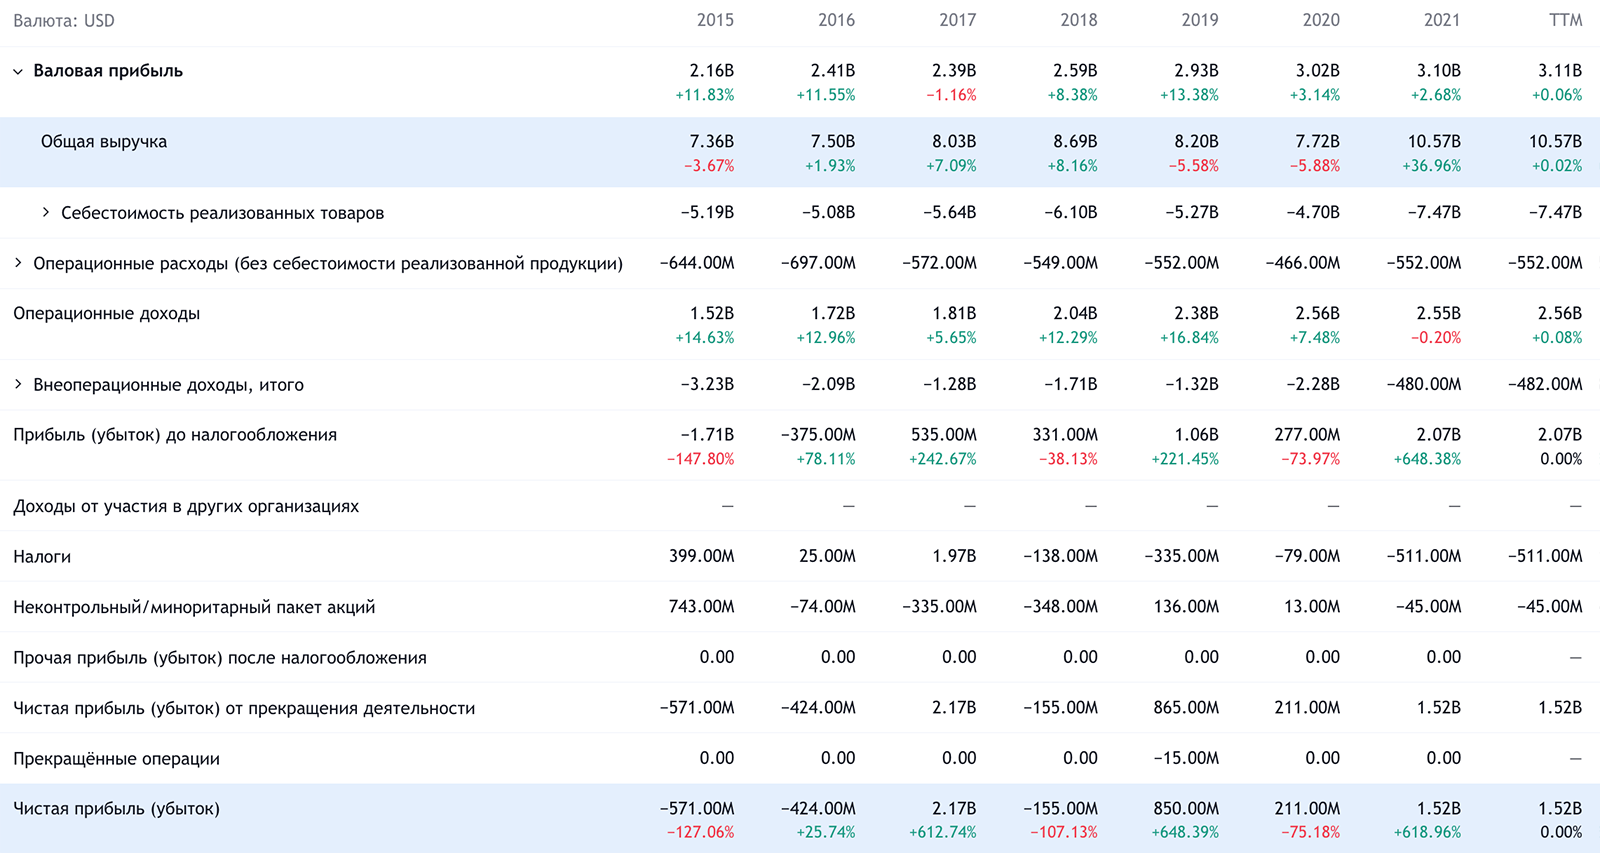Click total revenue value 7.36B
Screen dimensions: 1600x853
coord(712,142)
